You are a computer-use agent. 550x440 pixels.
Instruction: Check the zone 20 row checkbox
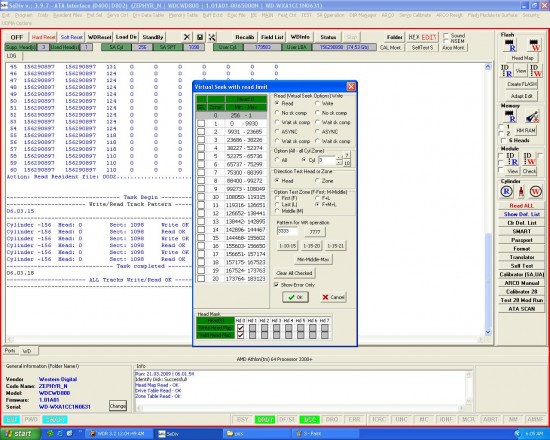click(201, 278)
